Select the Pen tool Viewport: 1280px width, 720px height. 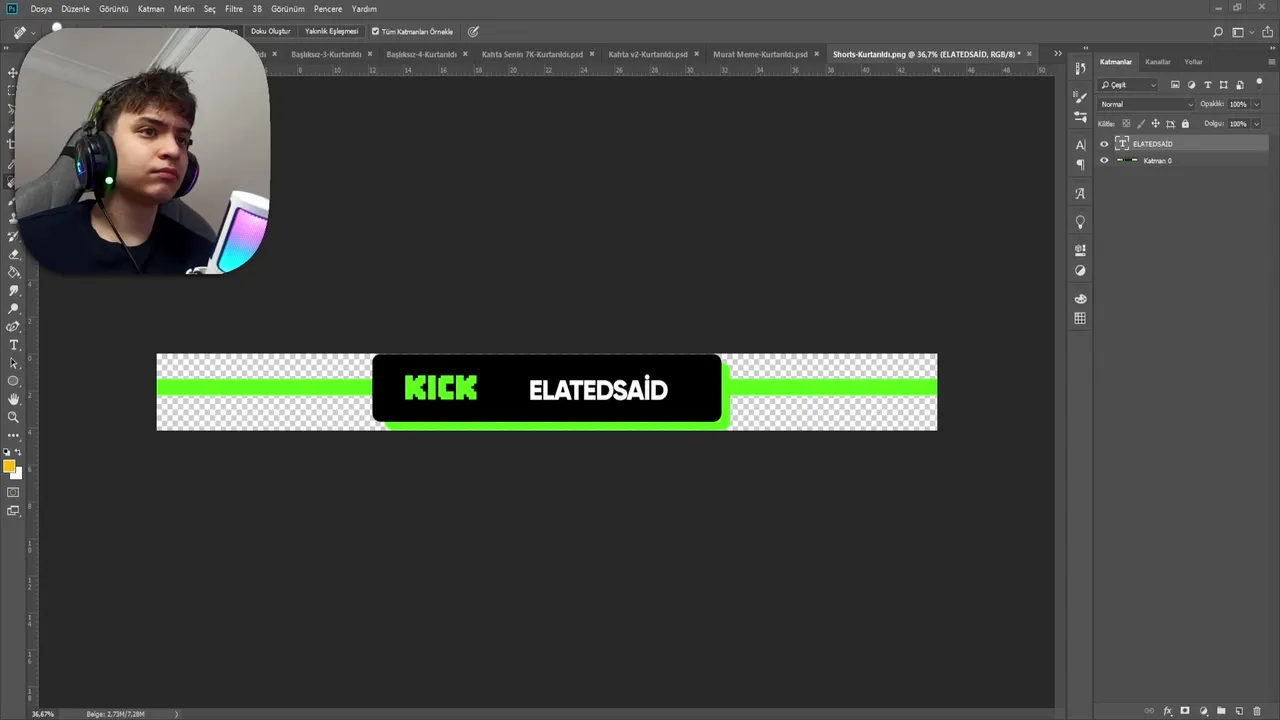(14, 326)
